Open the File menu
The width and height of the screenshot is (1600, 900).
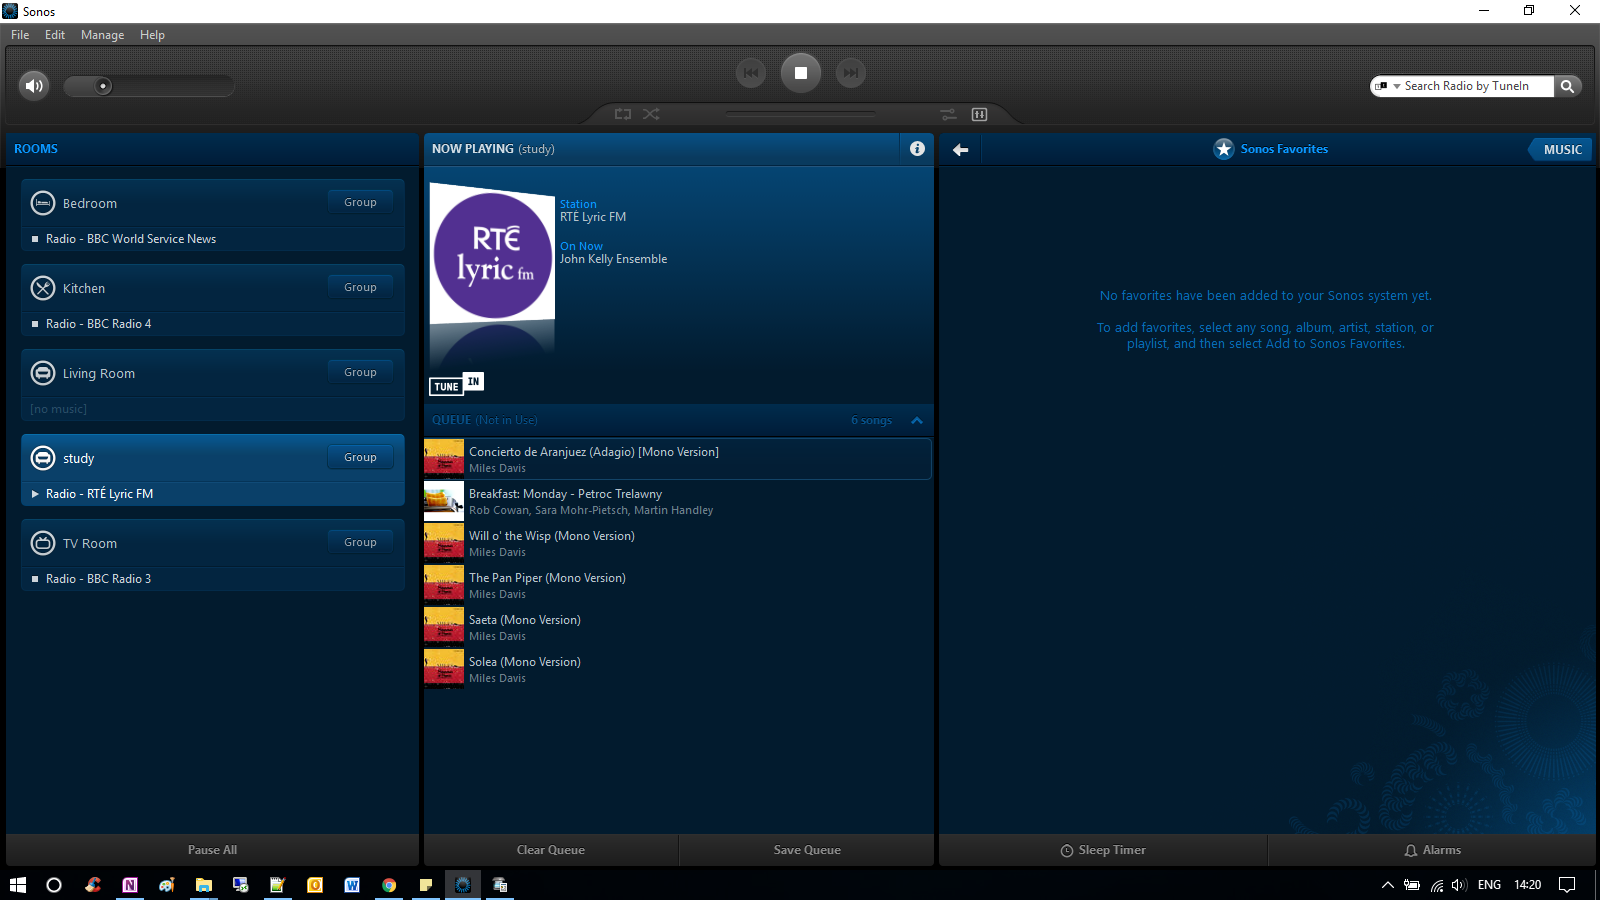(x=20, y=34)
